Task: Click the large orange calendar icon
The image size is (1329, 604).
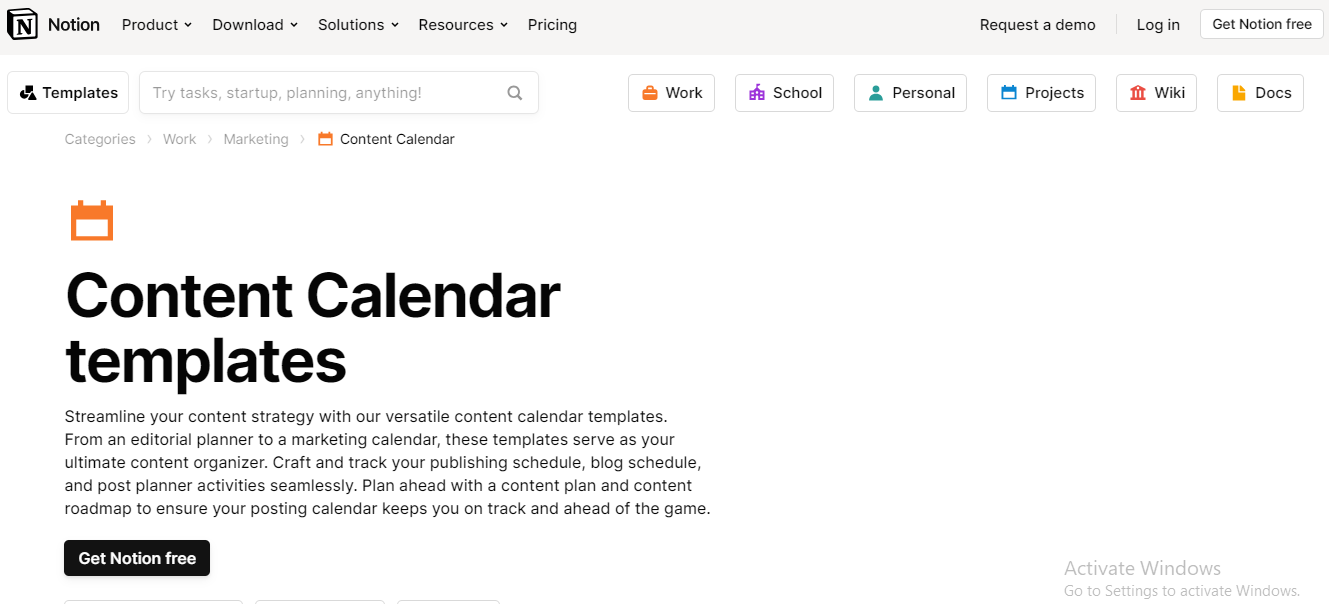Action: tap(92, 221)
